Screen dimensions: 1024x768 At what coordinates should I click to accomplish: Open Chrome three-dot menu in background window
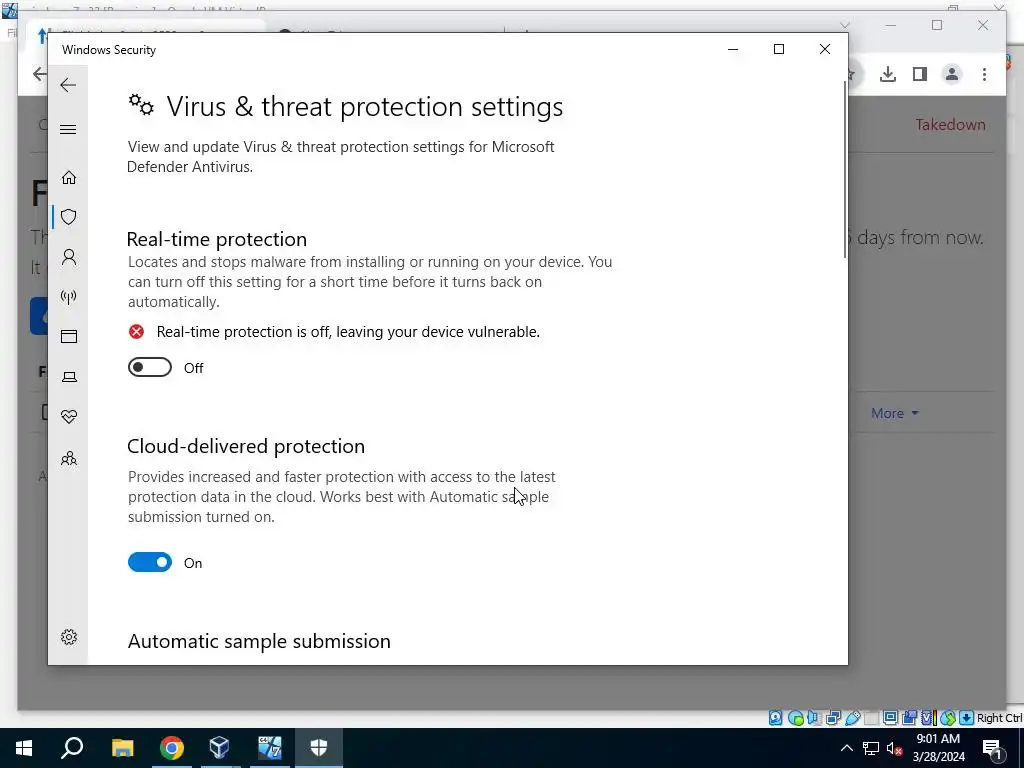984,74
